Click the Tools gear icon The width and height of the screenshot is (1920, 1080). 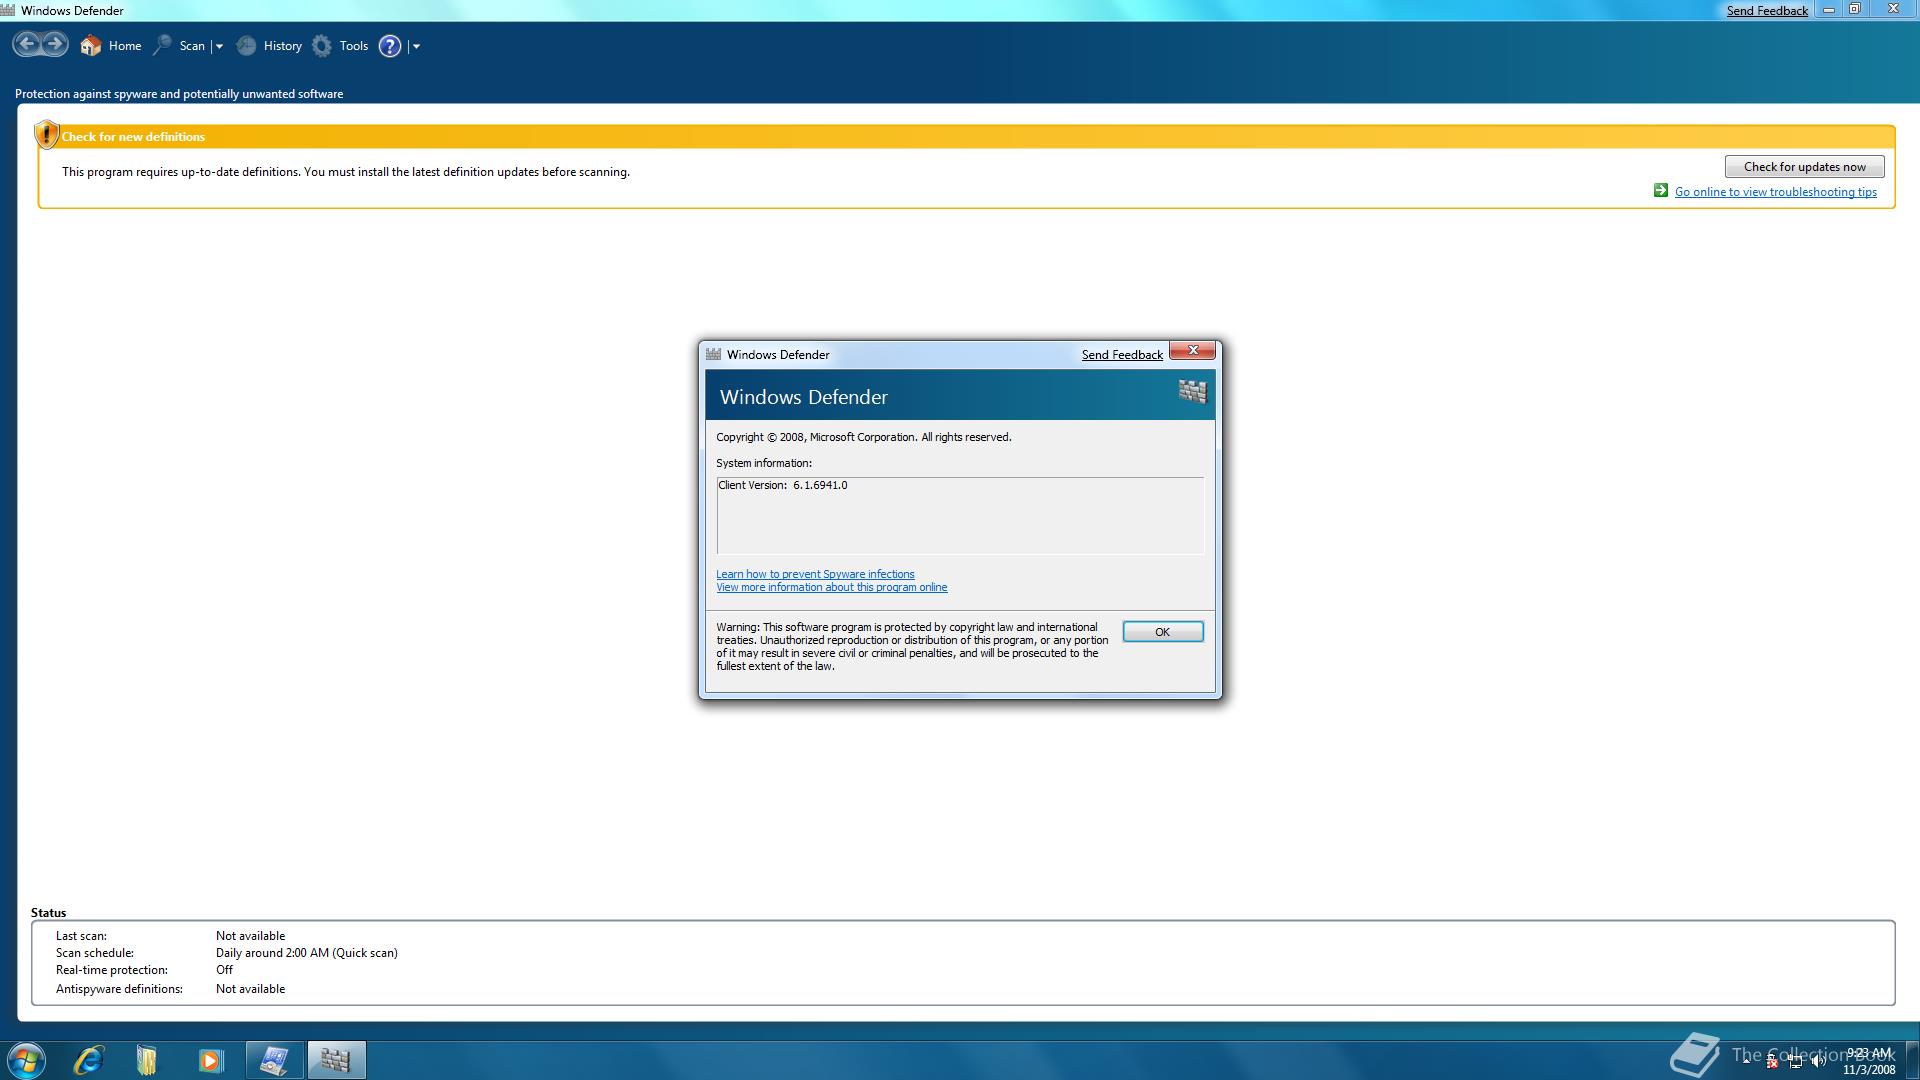tap(322, 45)
